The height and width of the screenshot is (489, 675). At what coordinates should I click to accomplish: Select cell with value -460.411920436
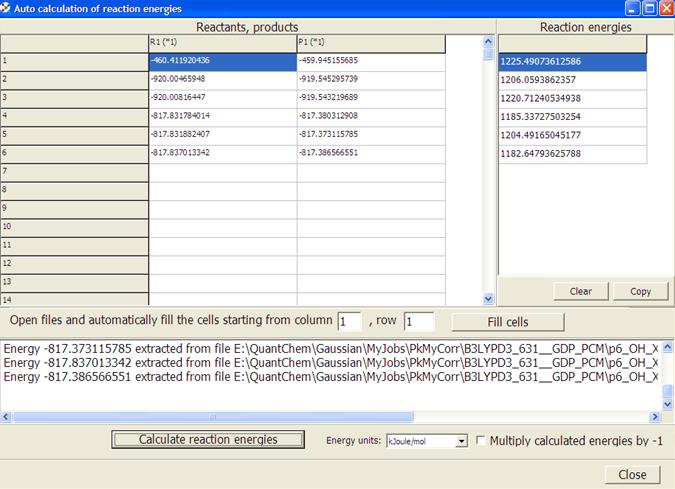222,60
